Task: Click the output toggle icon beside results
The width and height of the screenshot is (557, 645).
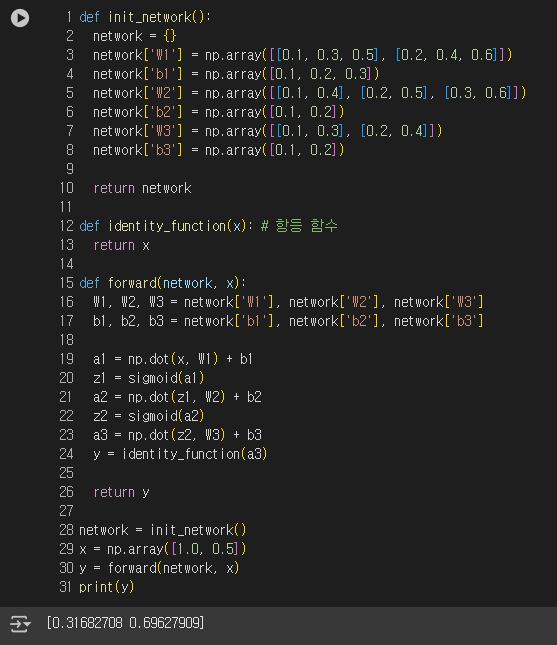Action: tap(20, 624)
